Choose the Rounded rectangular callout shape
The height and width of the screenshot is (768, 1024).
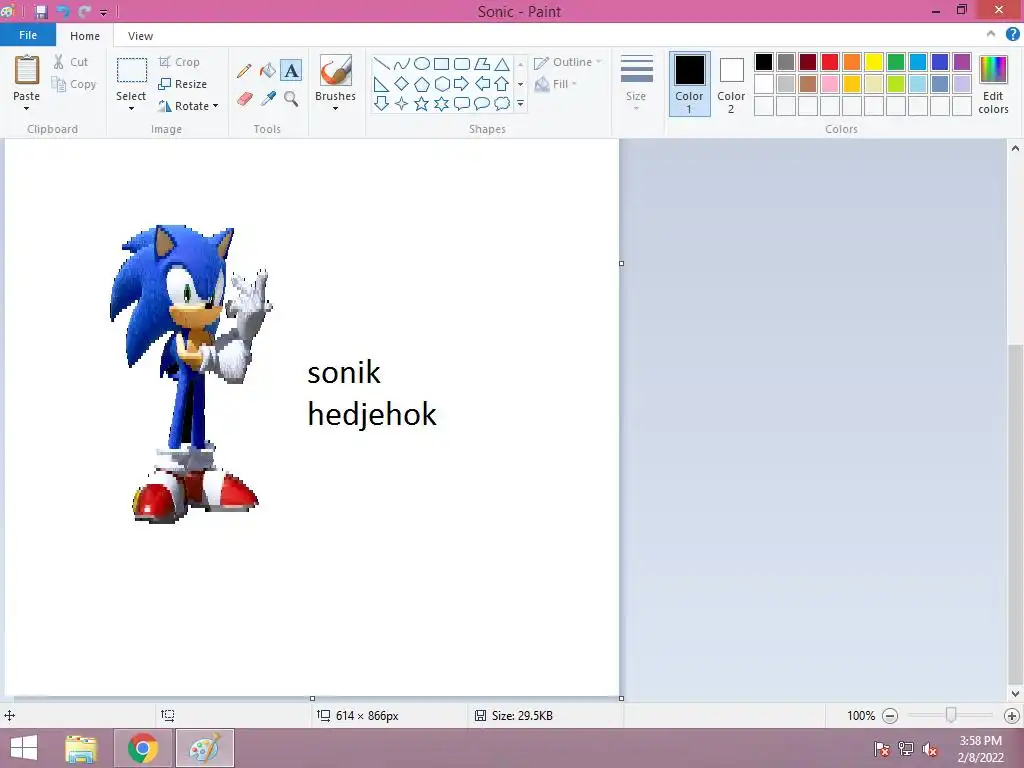coord(462,103)
